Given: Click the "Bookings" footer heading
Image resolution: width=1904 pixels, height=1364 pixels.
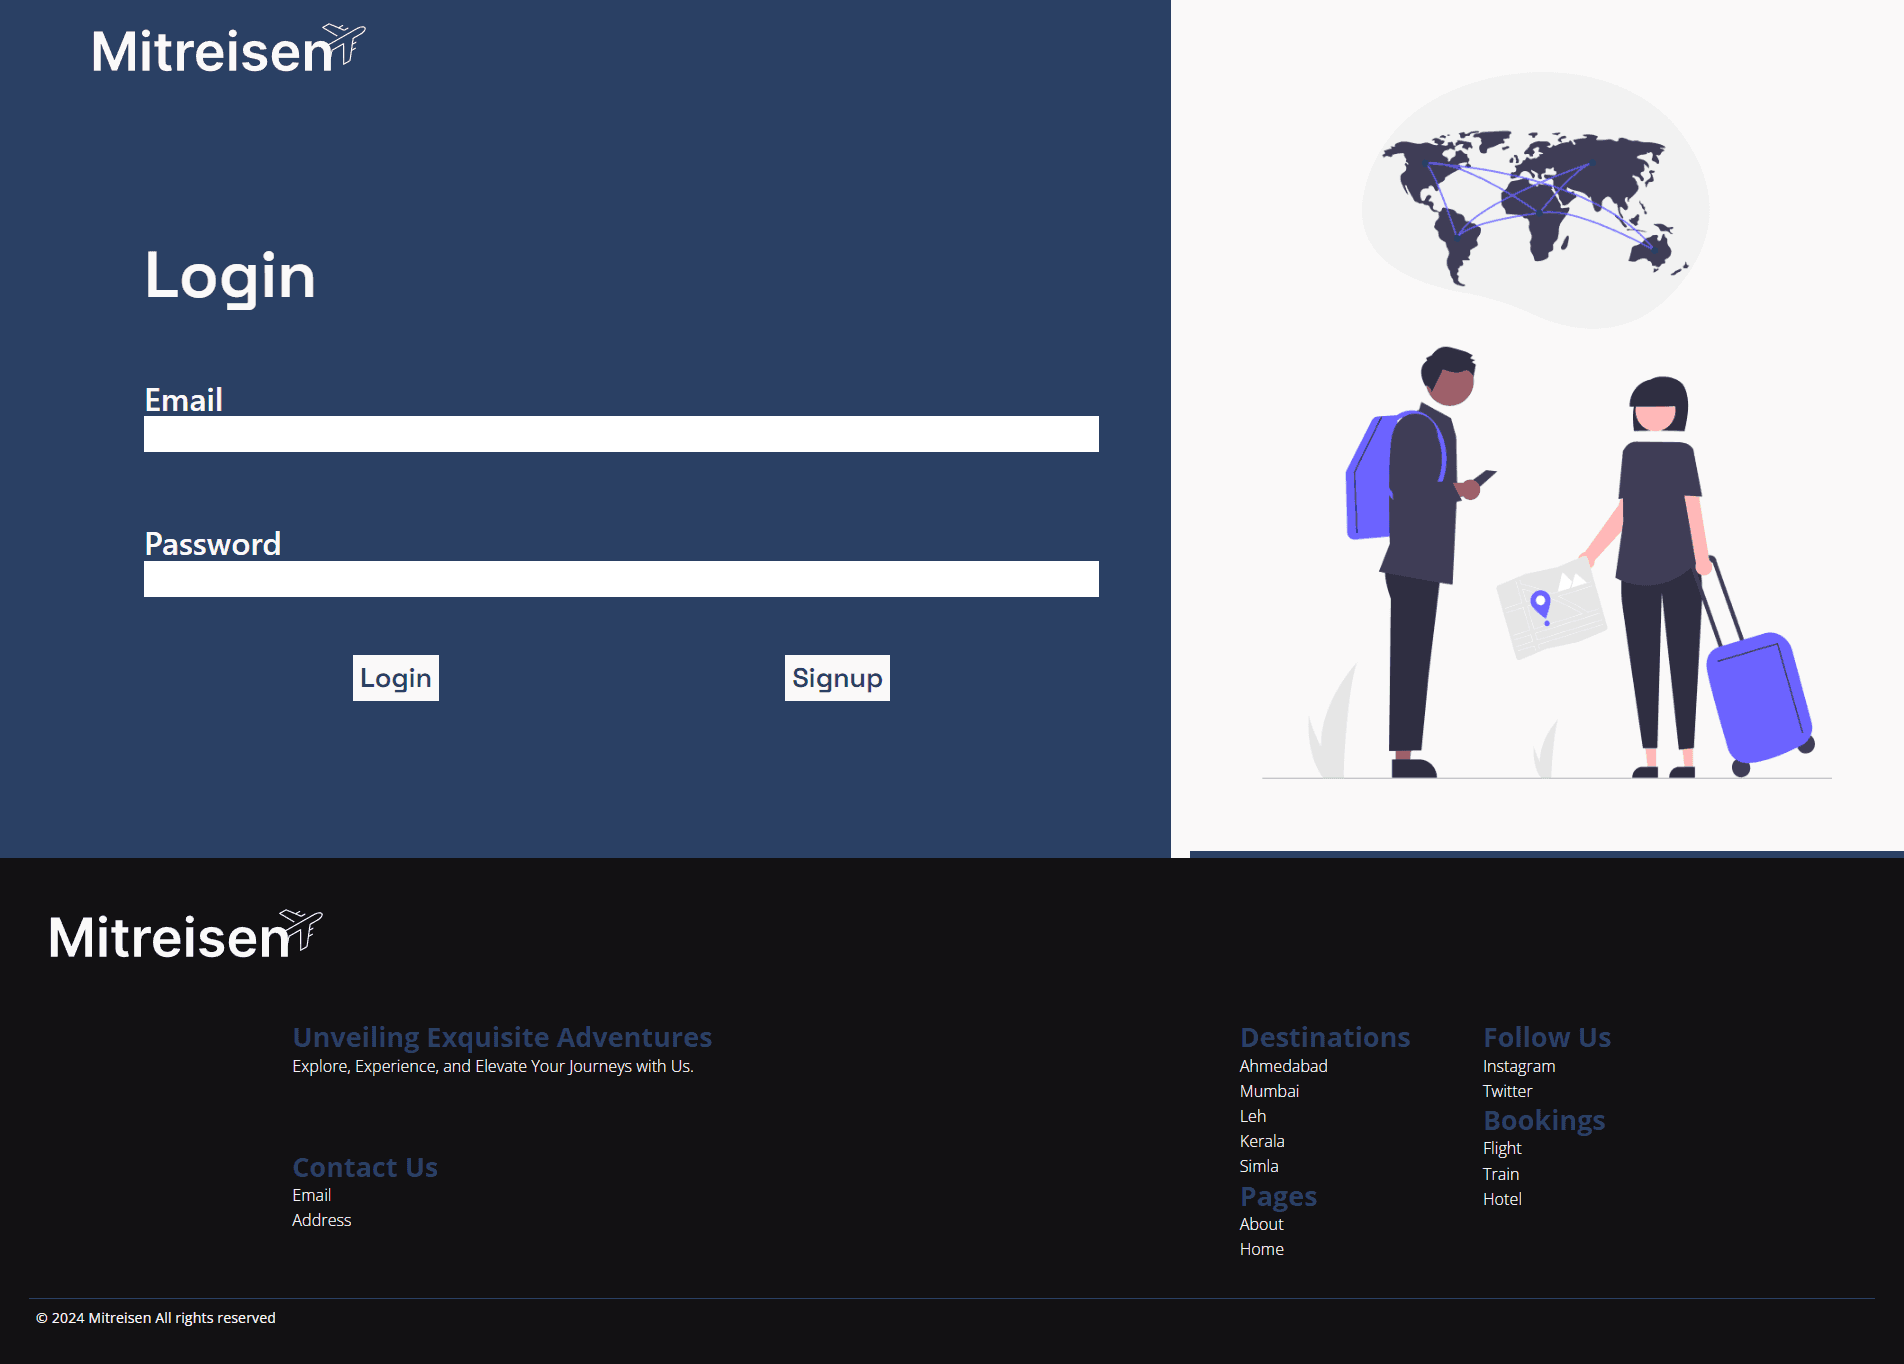Looking at the screenshot, I should 1544,1120.
